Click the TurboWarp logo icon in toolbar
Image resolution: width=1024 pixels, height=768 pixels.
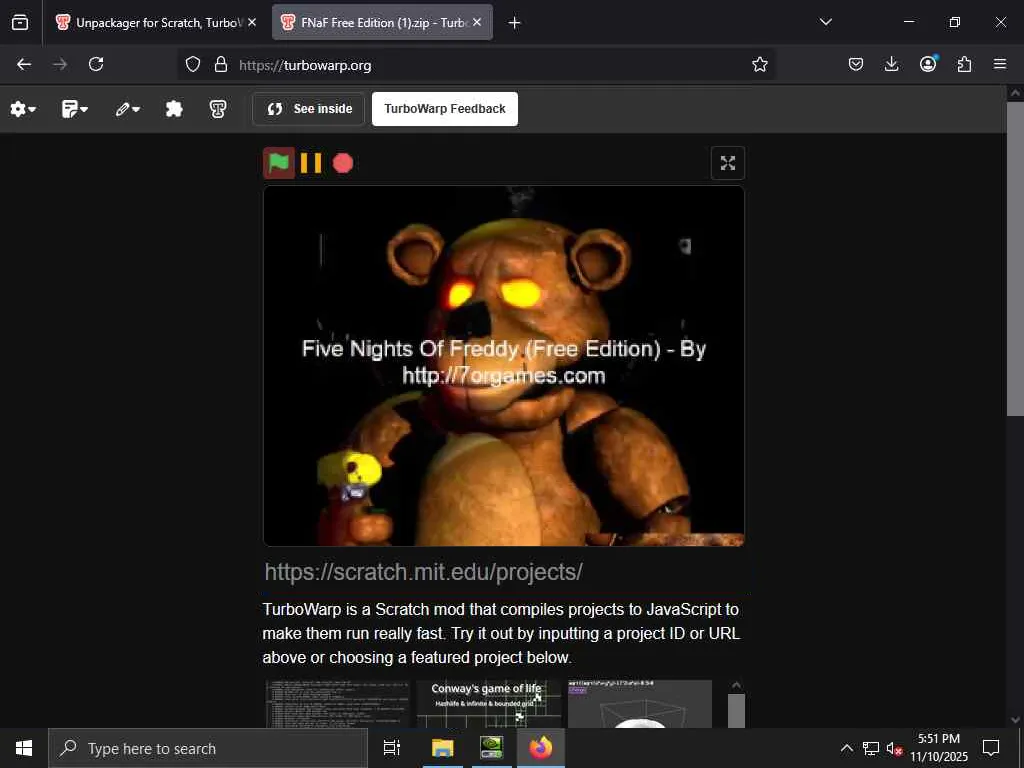(x=218, y=109)
